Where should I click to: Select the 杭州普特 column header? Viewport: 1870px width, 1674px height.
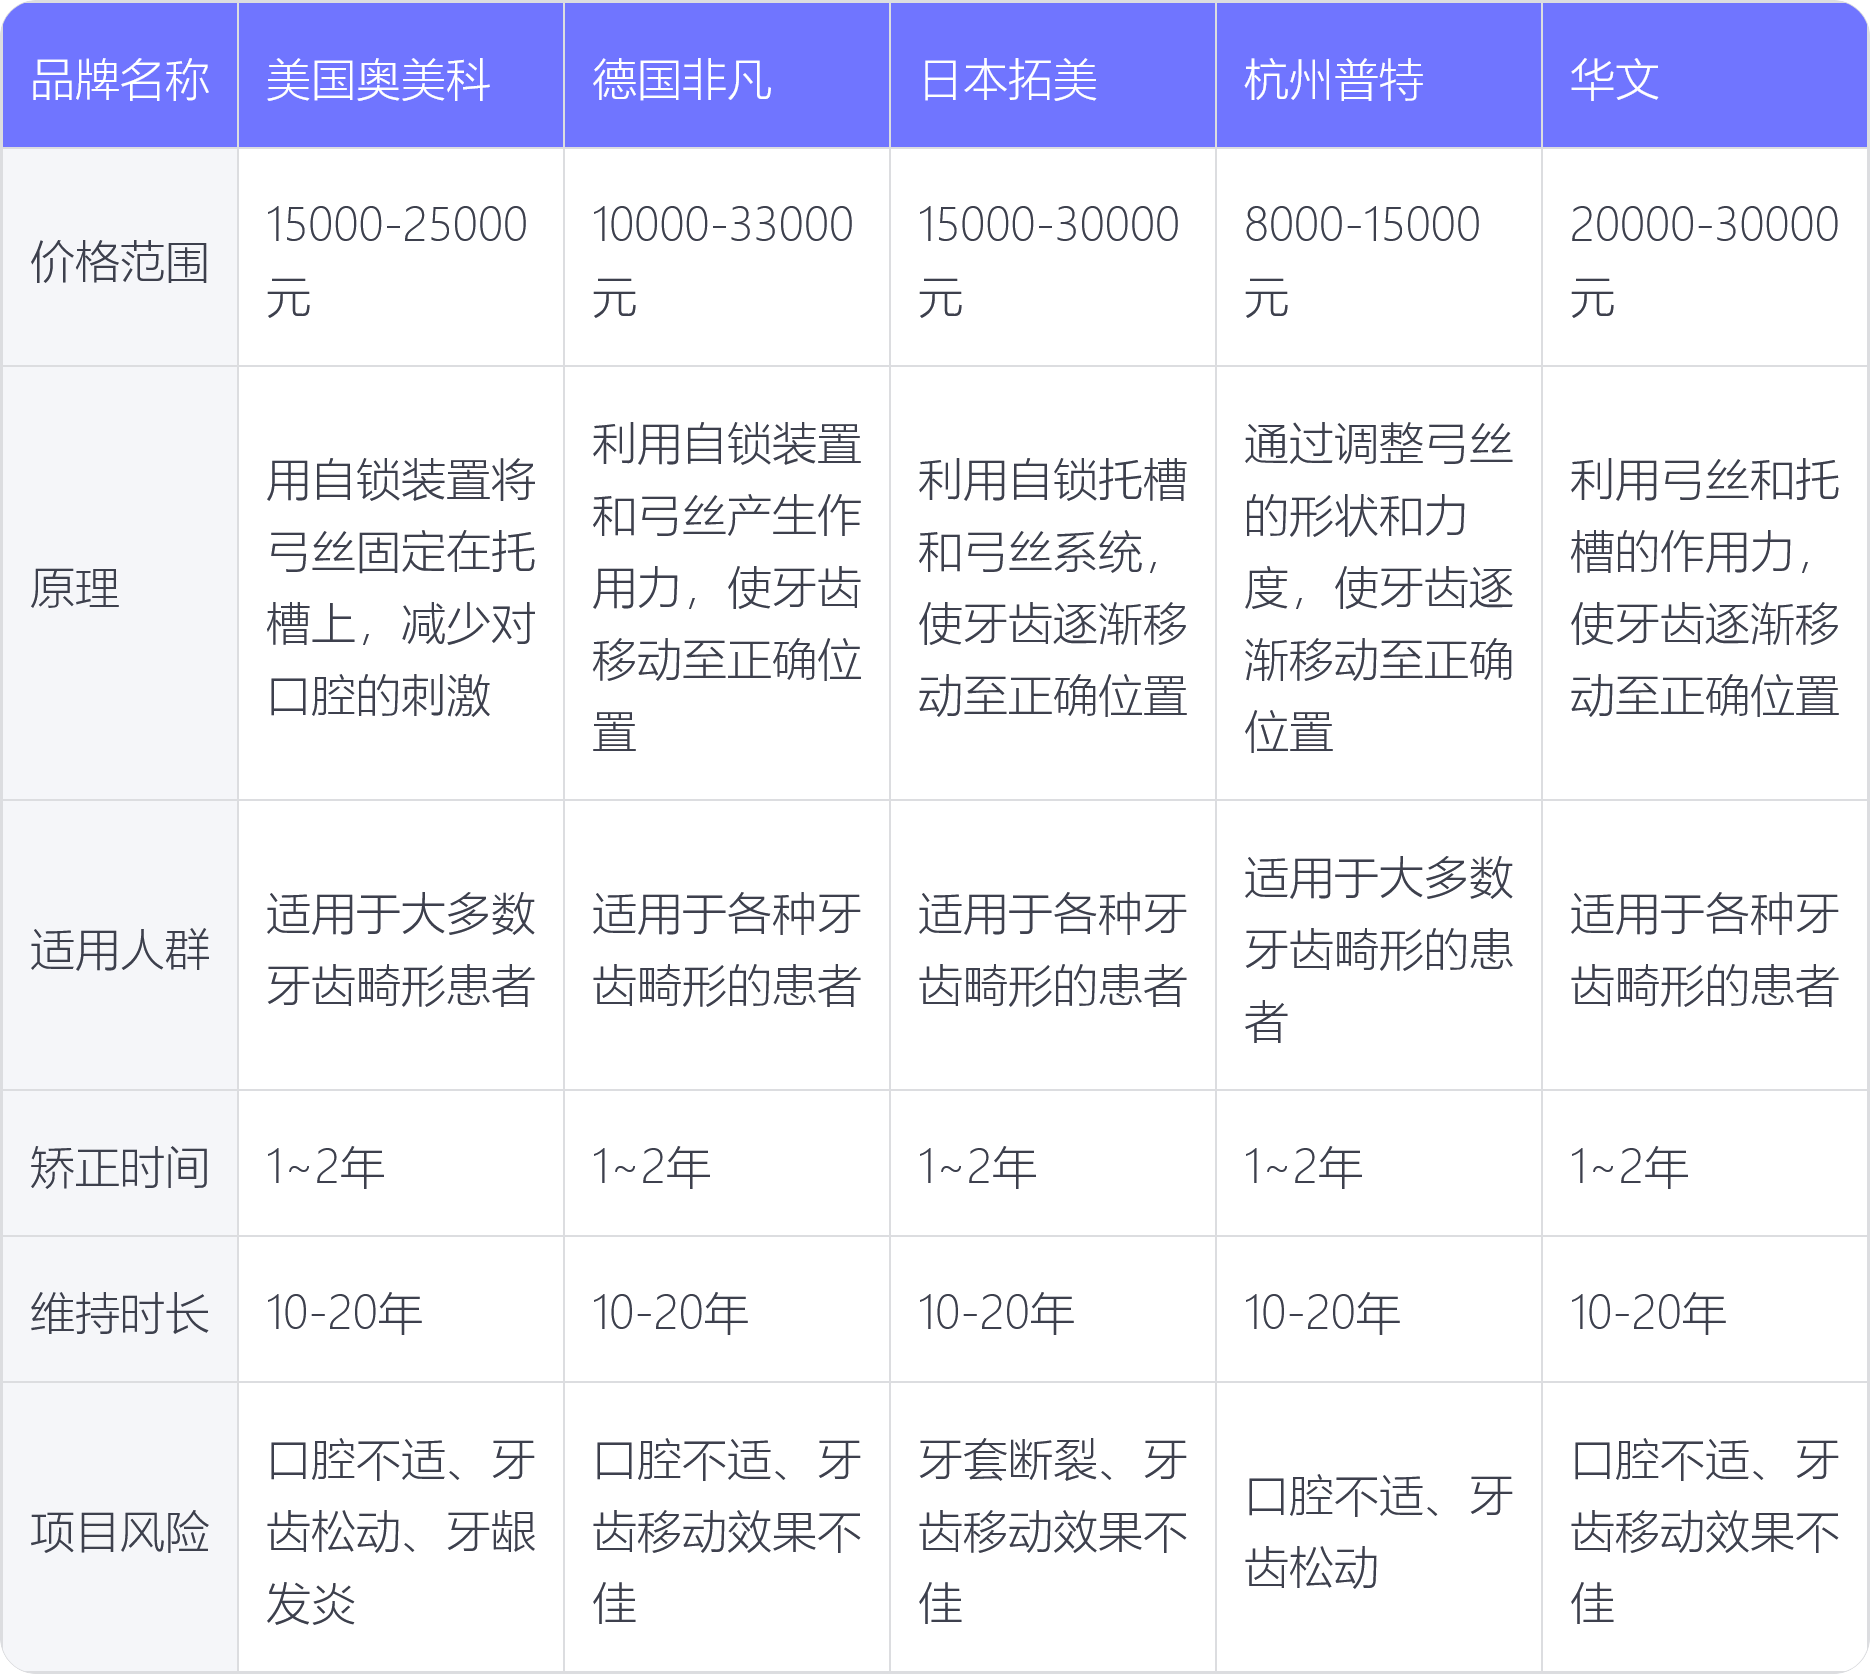coord(1379,76)
